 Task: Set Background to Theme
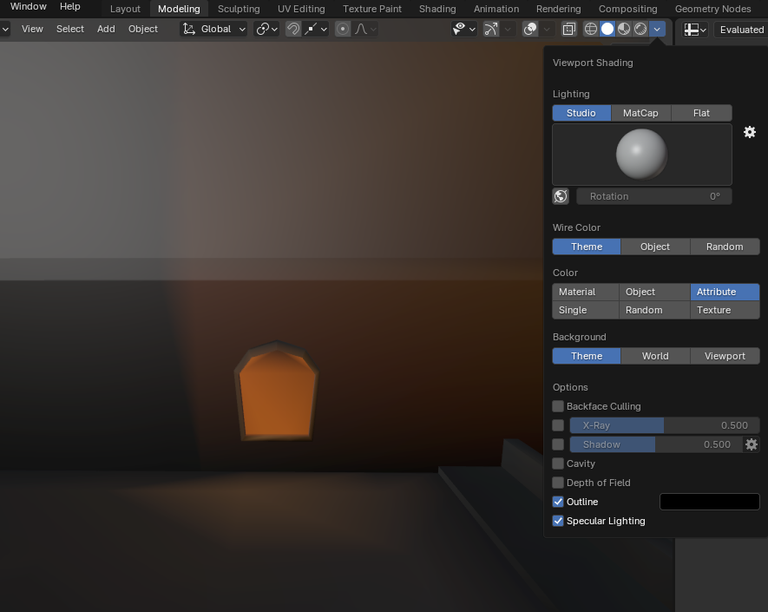(x=586, y=356)
